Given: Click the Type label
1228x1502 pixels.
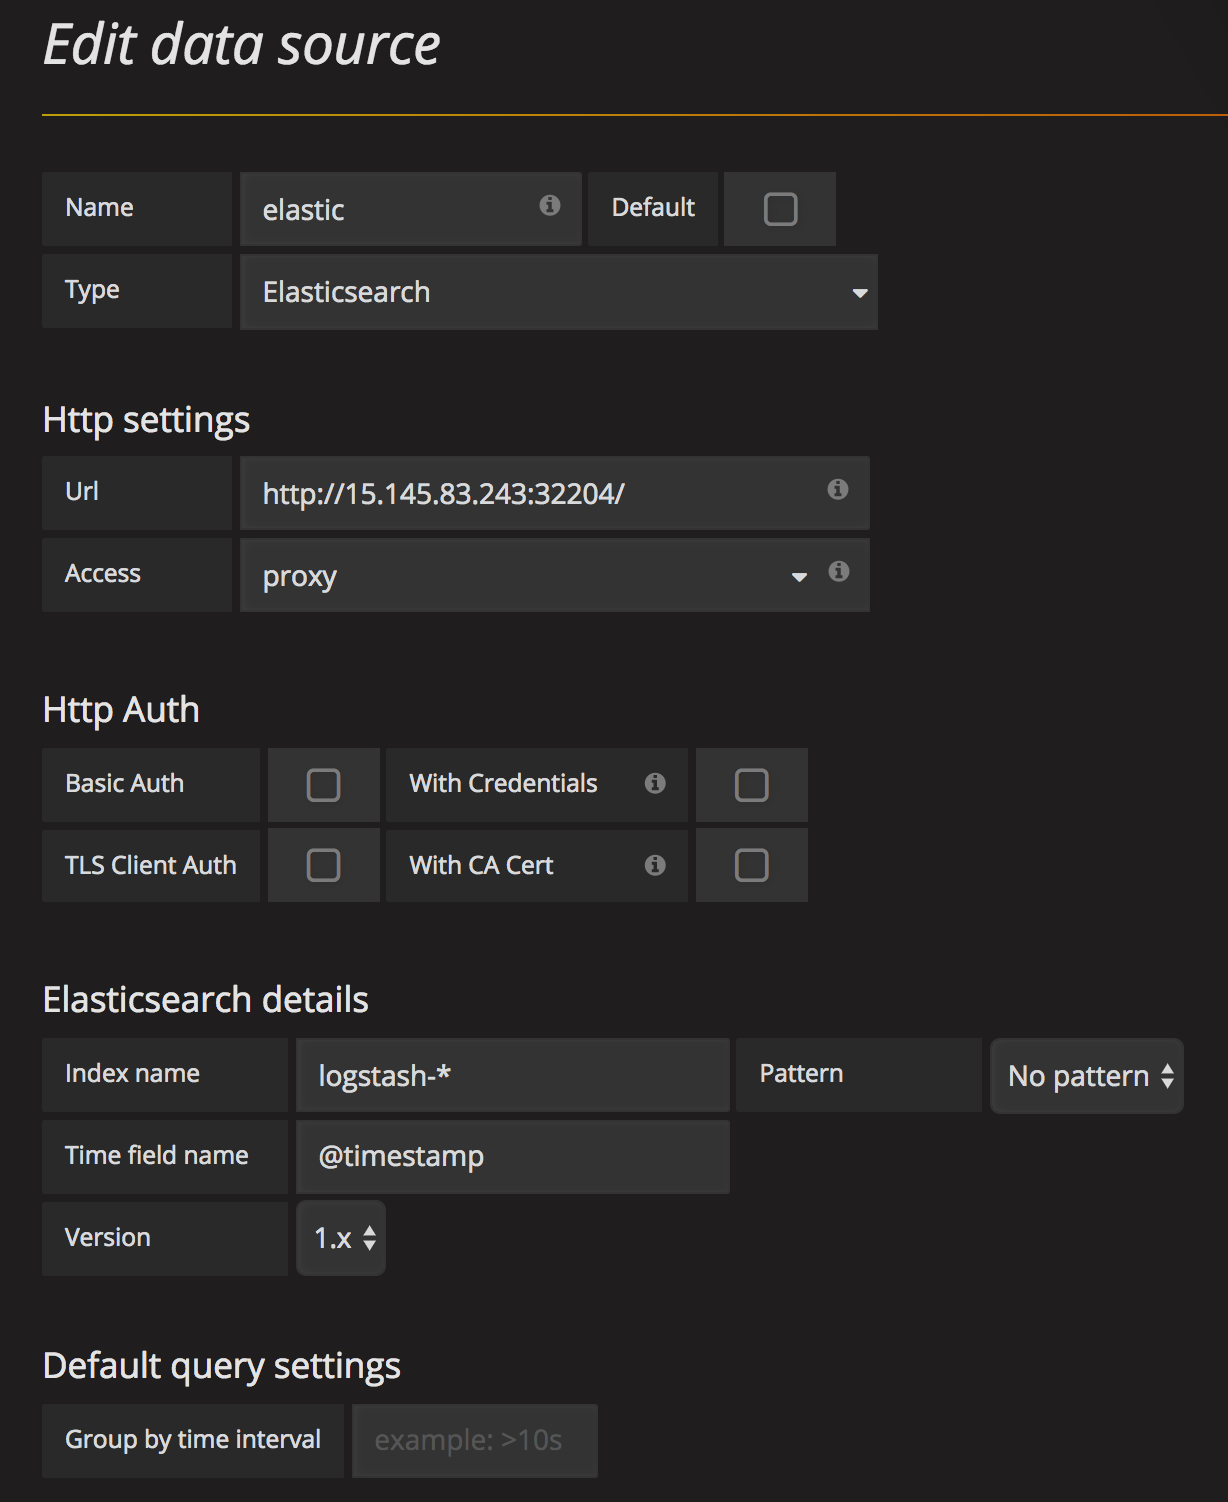Looking at the screenshot, I should [x=92, y=290].
